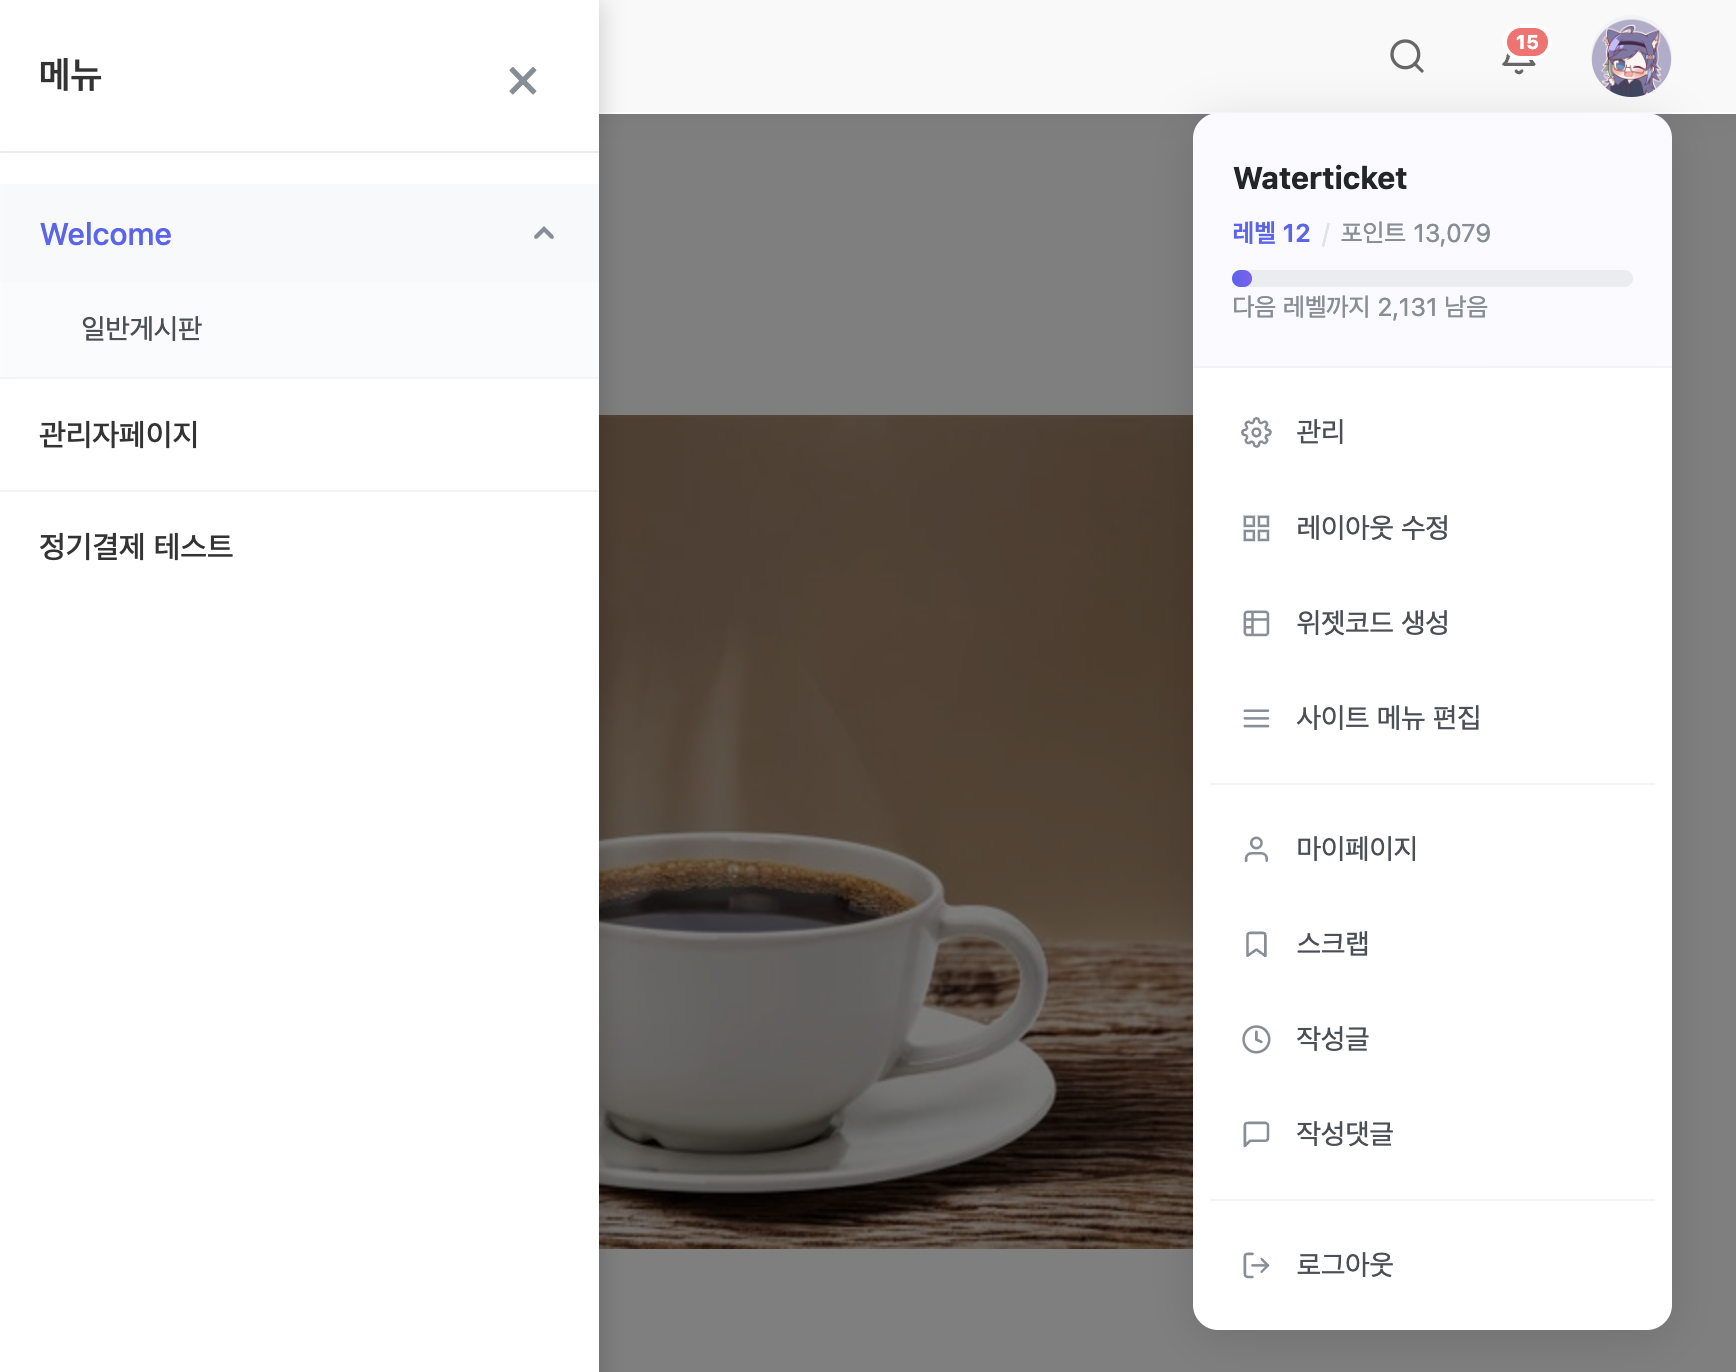Viewport: 1736px width, 1372px height.
Task: Select the 스크랩 bookmark icon
Action: click(1256, 943)
